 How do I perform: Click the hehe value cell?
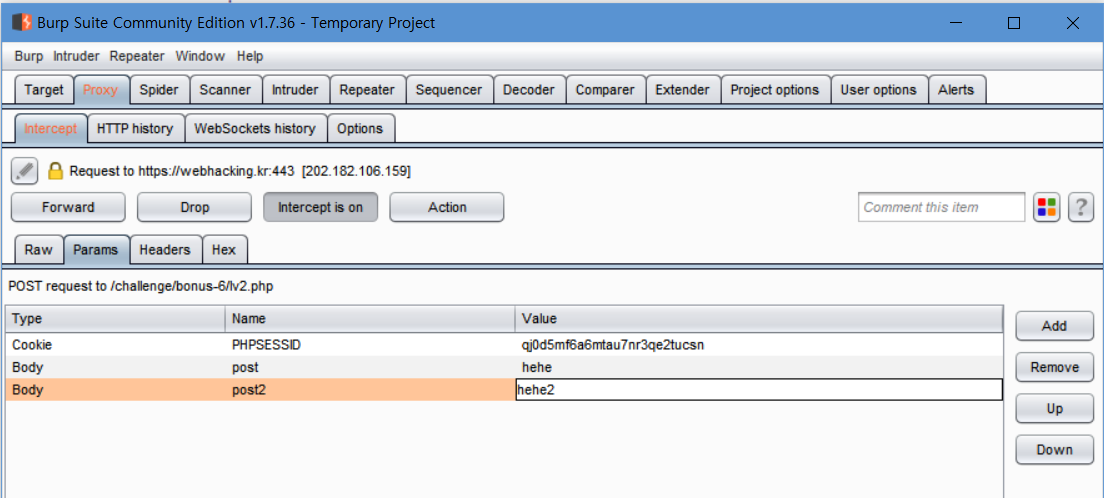(759, 368)
